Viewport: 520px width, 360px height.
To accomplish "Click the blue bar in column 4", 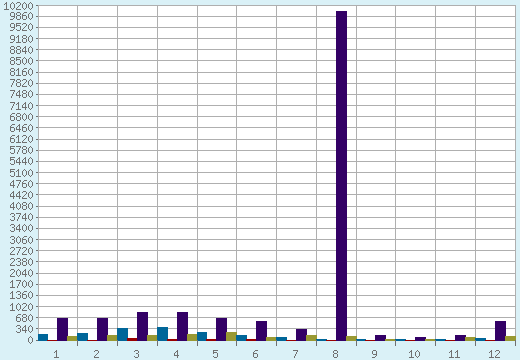I will click(x=162, y=334).
